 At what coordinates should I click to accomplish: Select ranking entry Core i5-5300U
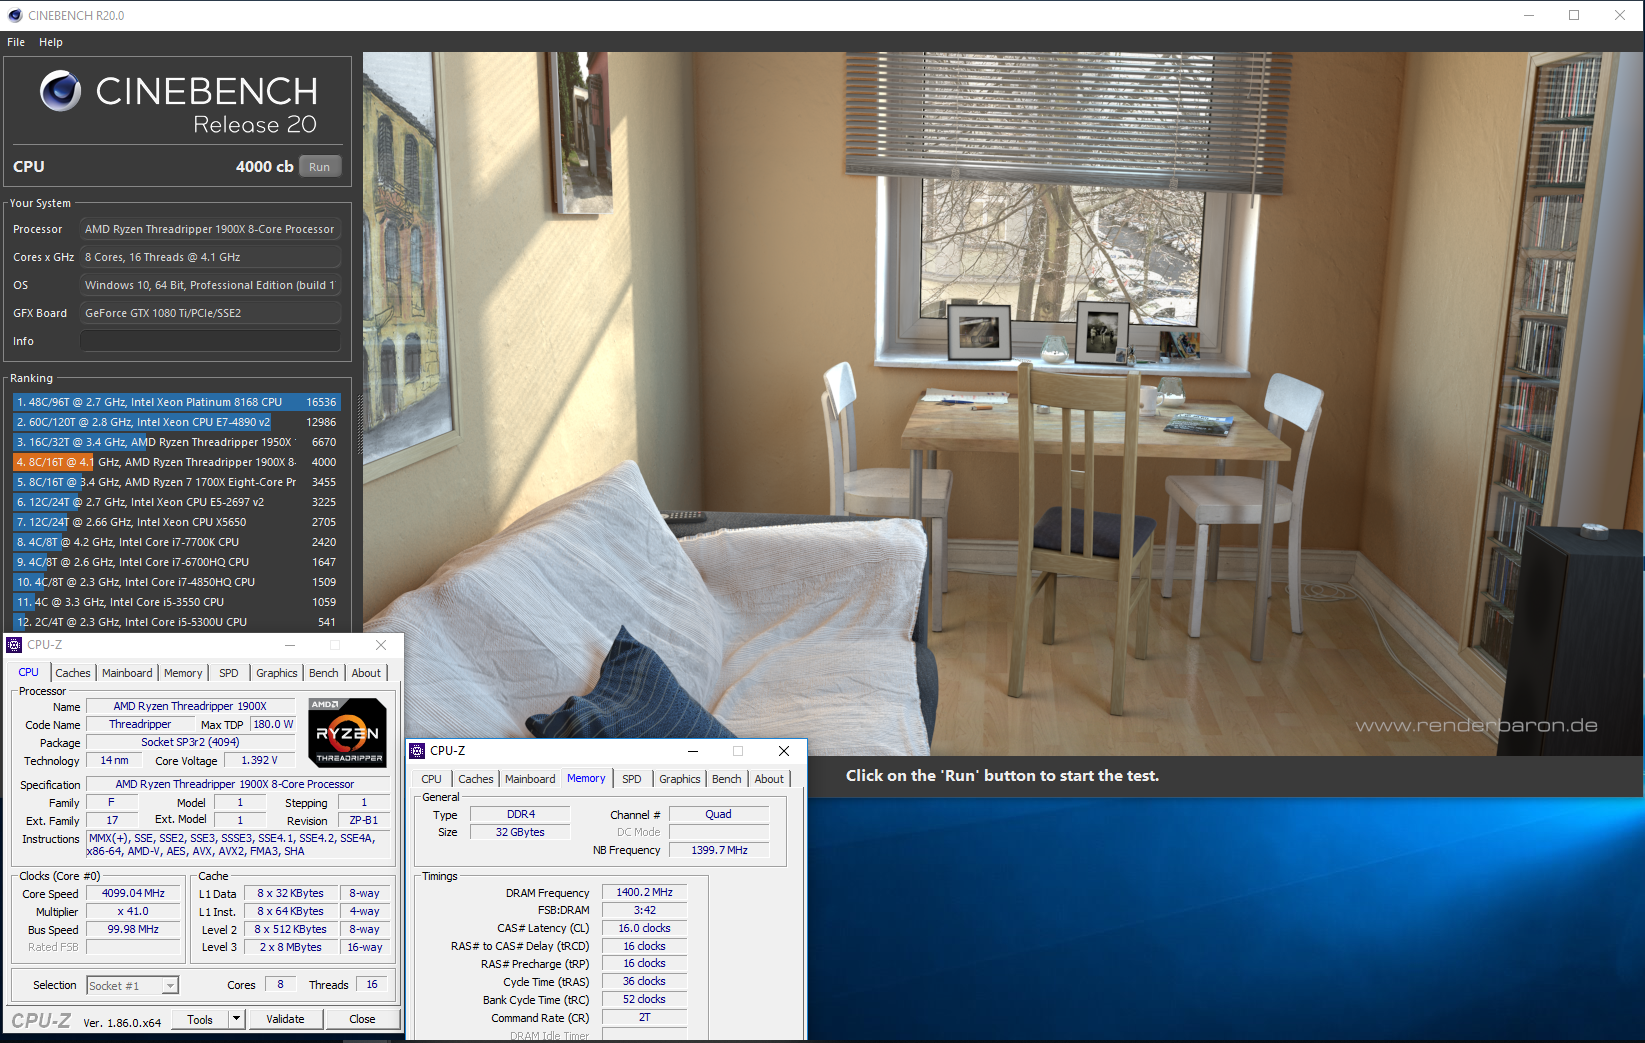click(x=177, y=622)
